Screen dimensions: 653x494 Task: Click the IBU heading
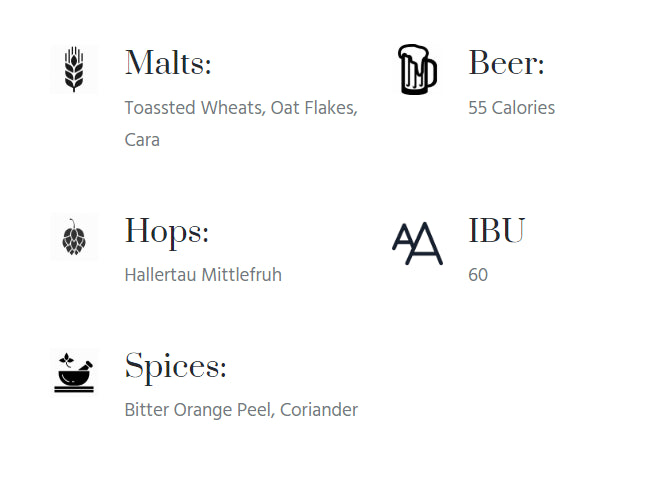(x=496, y=231)
